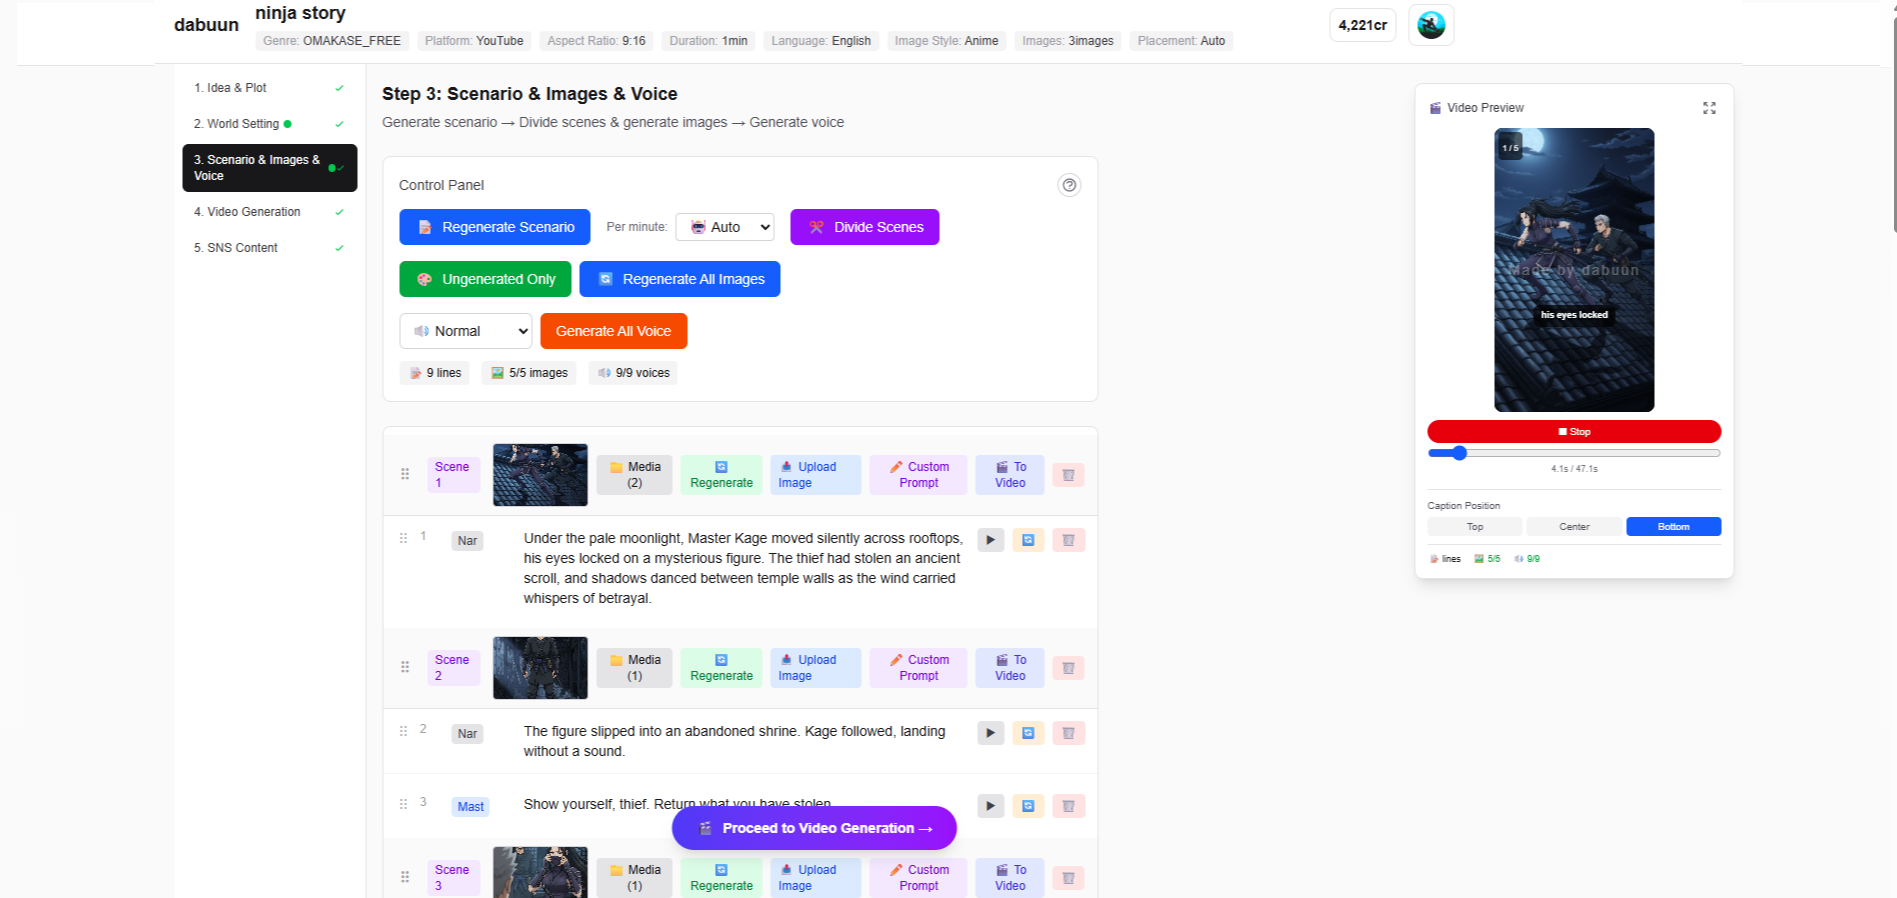
Task: Open the Per minute Auto dropdown
Action: tap(725, 227)
